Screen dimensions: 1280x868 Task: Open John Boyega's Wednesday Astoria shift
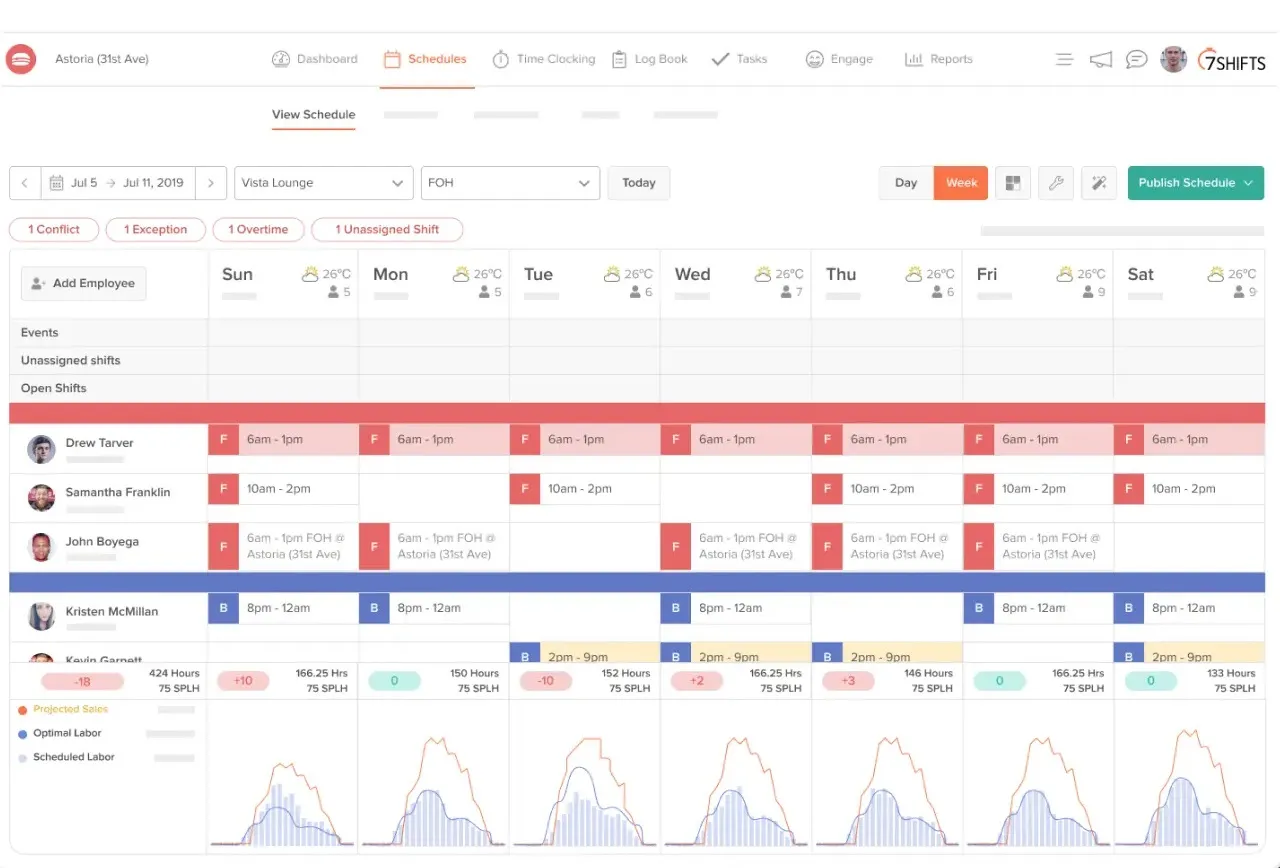click(736, 547)
